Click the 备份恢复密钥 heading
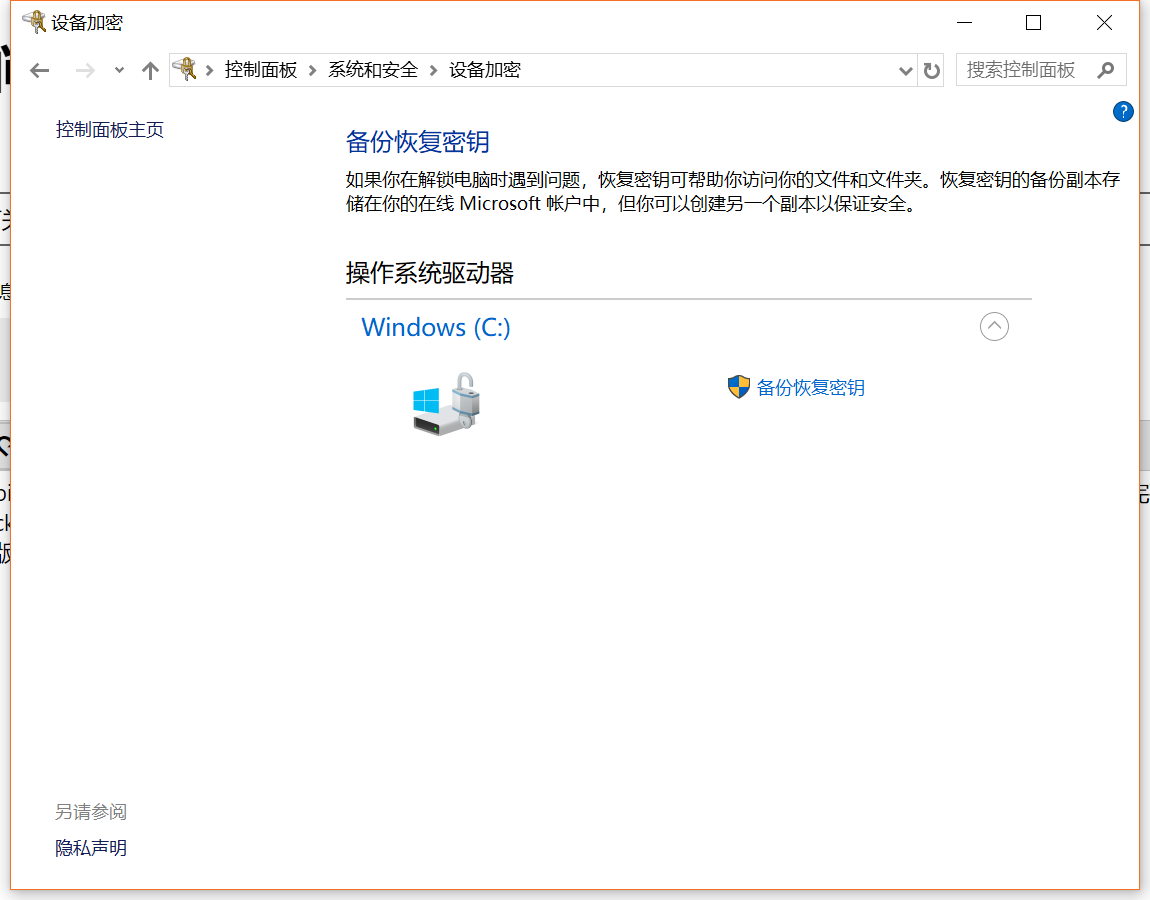 coord(417,142)
